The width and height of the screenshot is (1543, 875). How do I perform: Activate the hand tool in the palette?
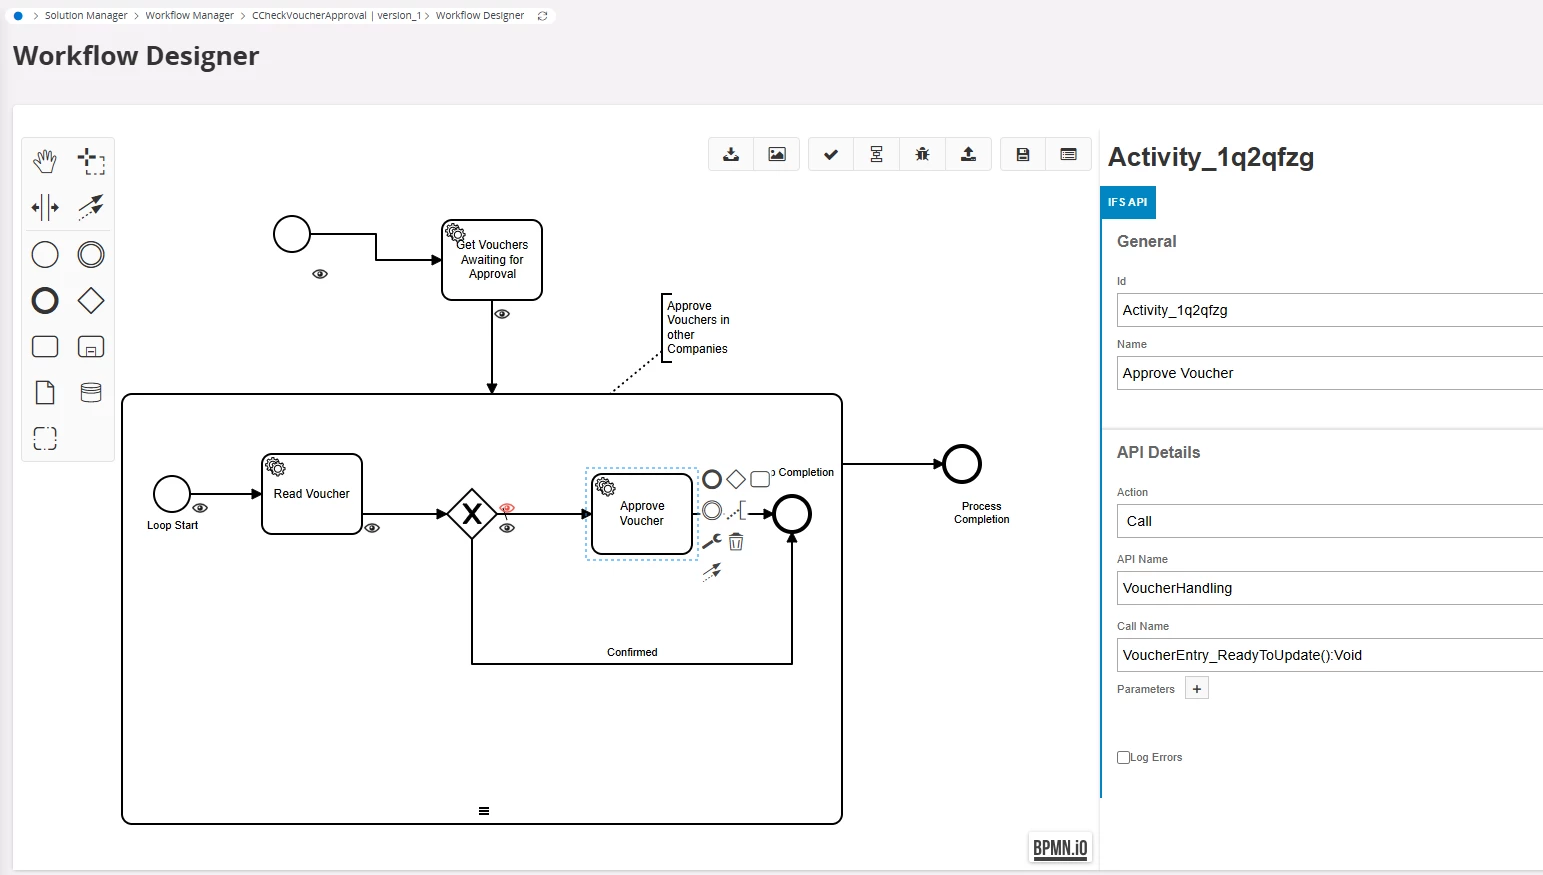pyautogui.click(x=45, y=161)
